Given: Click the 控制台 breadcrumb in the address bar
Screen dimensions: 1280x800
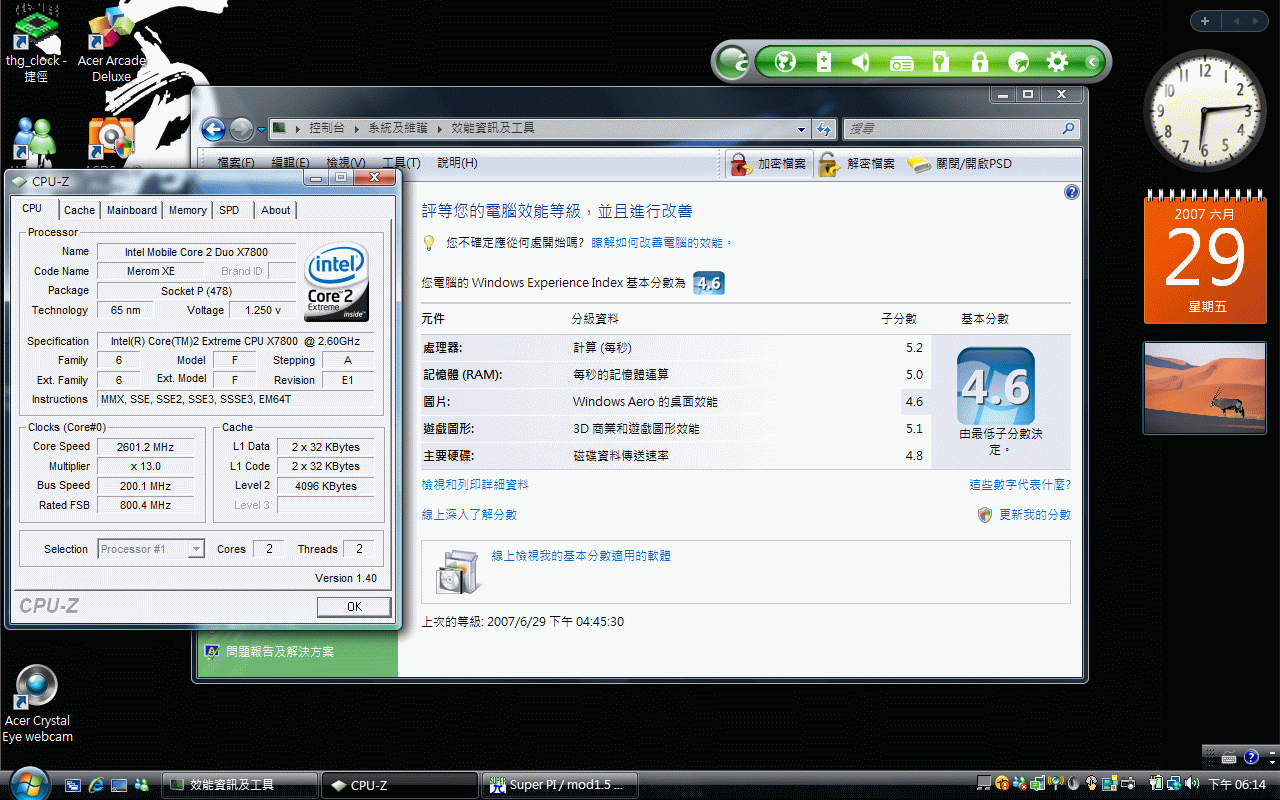Looking at the screenshot, I should (327, 129).
